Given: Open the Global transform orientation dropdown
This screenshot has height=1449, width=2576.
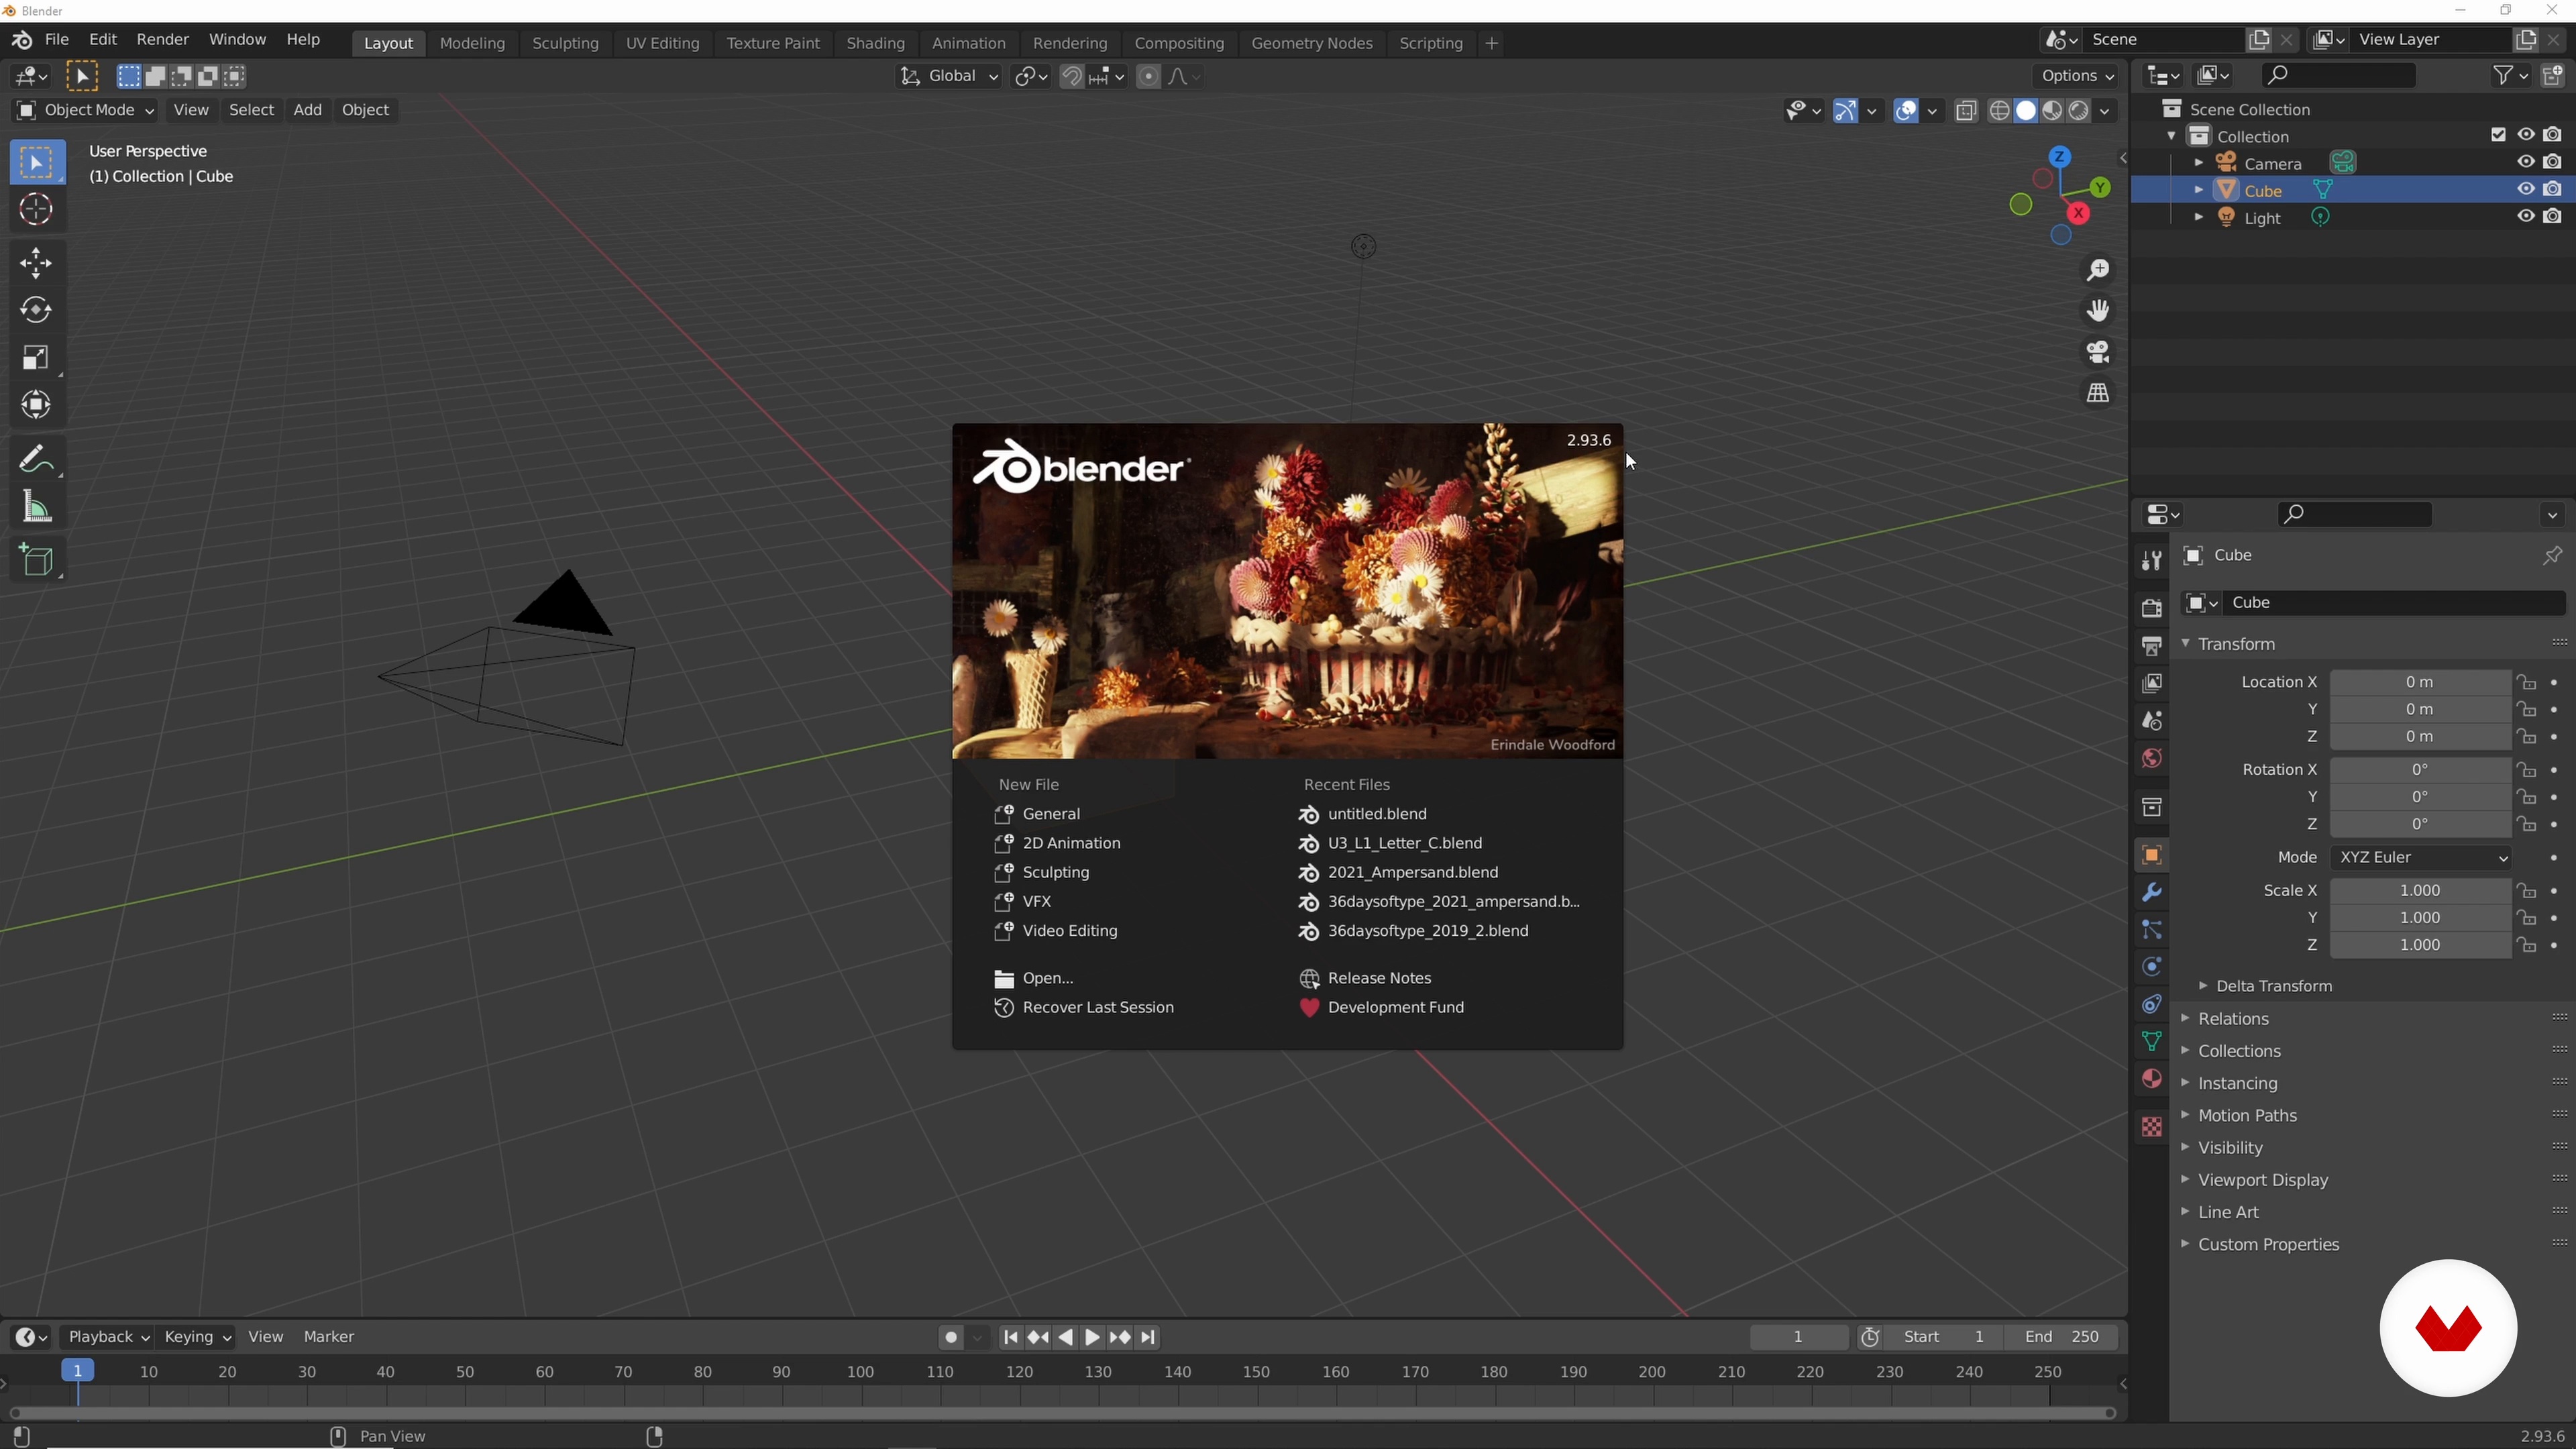Looking at the screenshot, I should click(948, 77).
